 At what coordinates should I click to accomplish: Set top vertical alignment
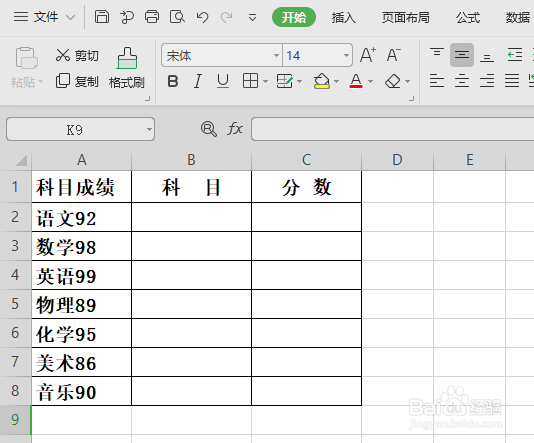(437, 54)
